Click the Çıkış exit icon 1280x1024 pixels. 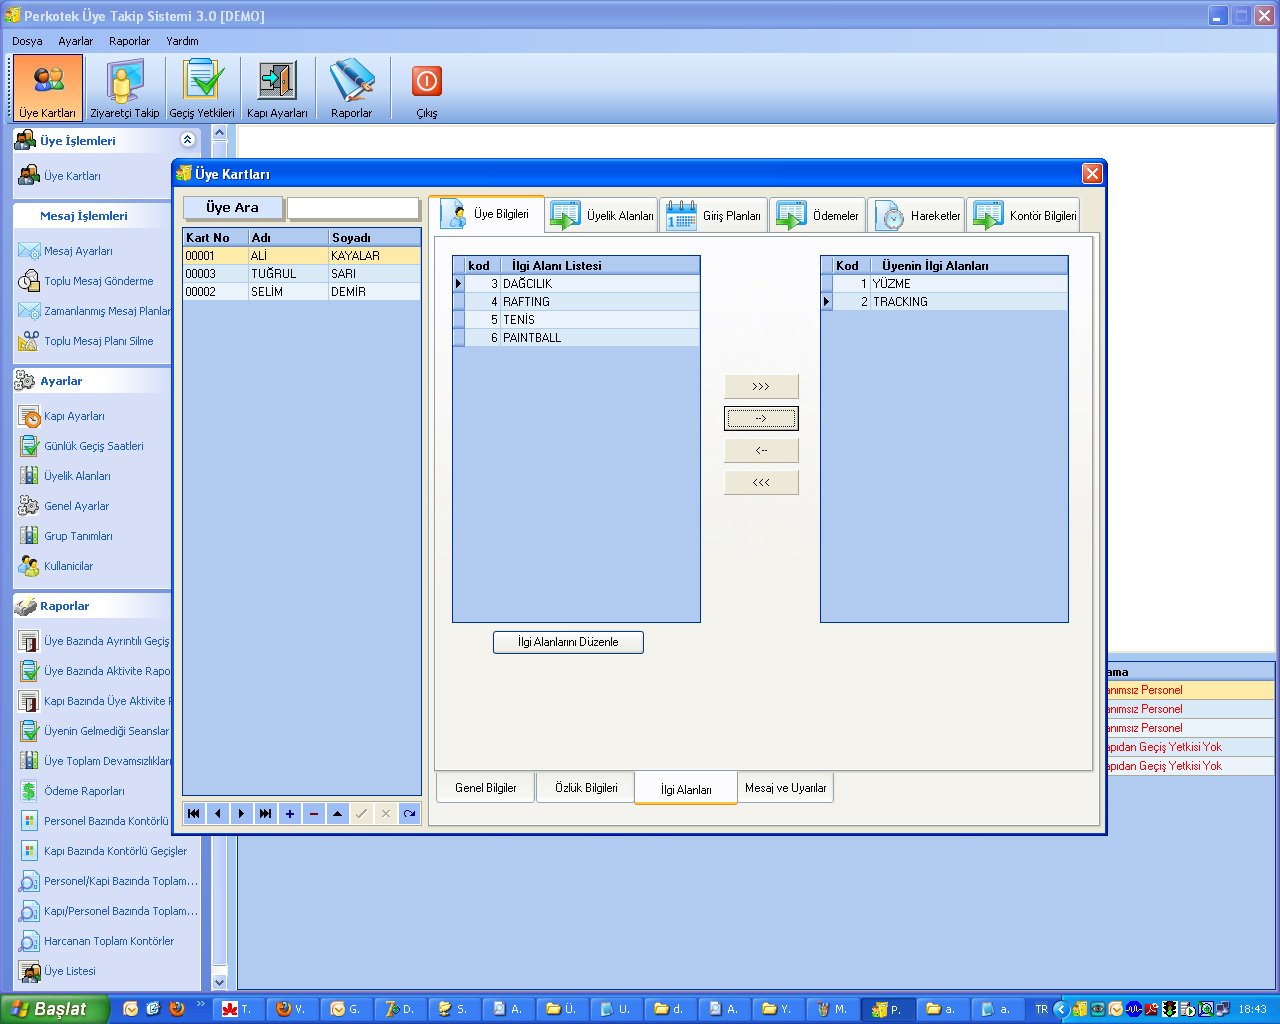point(427,89)
